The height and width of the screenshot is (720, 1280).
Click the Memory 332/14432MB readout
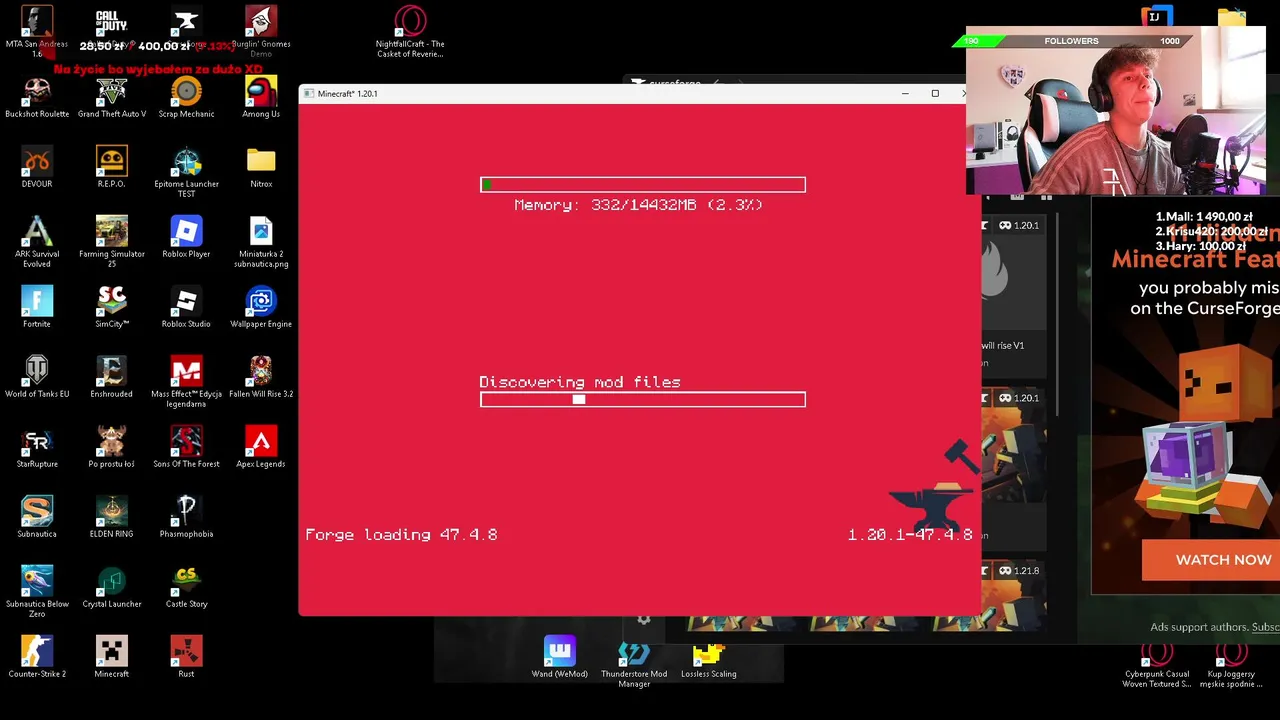click(x=639, y=204)
